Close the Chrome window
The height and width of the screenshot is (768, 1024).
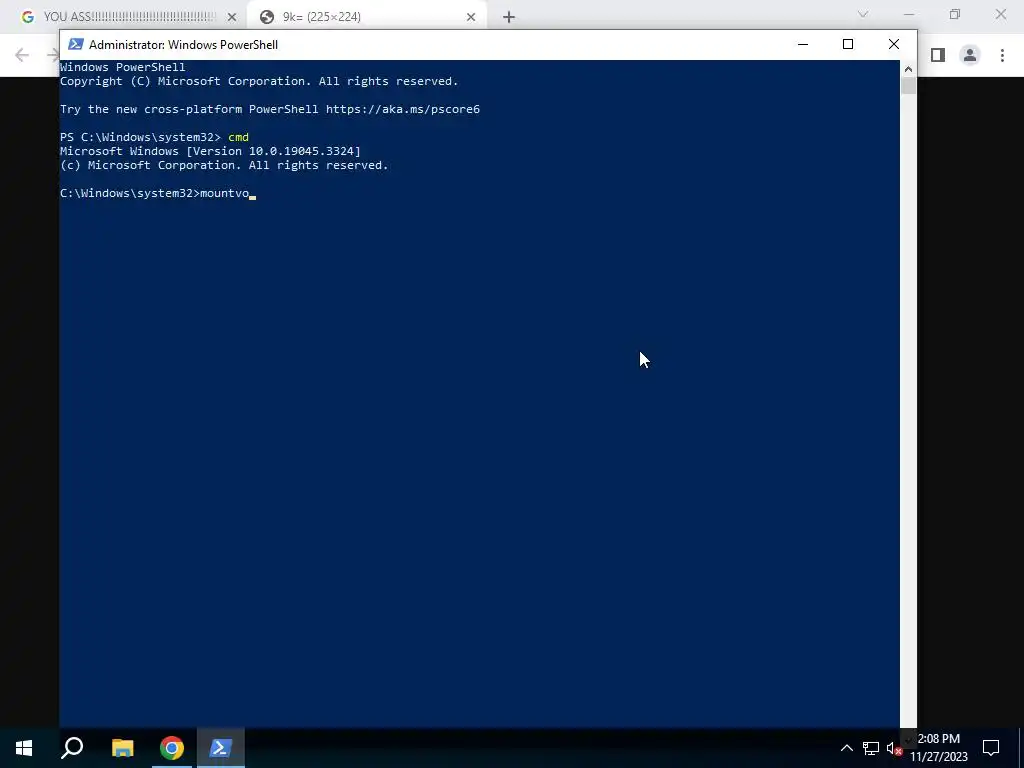pyautogui.click(x=1000, y=14)
